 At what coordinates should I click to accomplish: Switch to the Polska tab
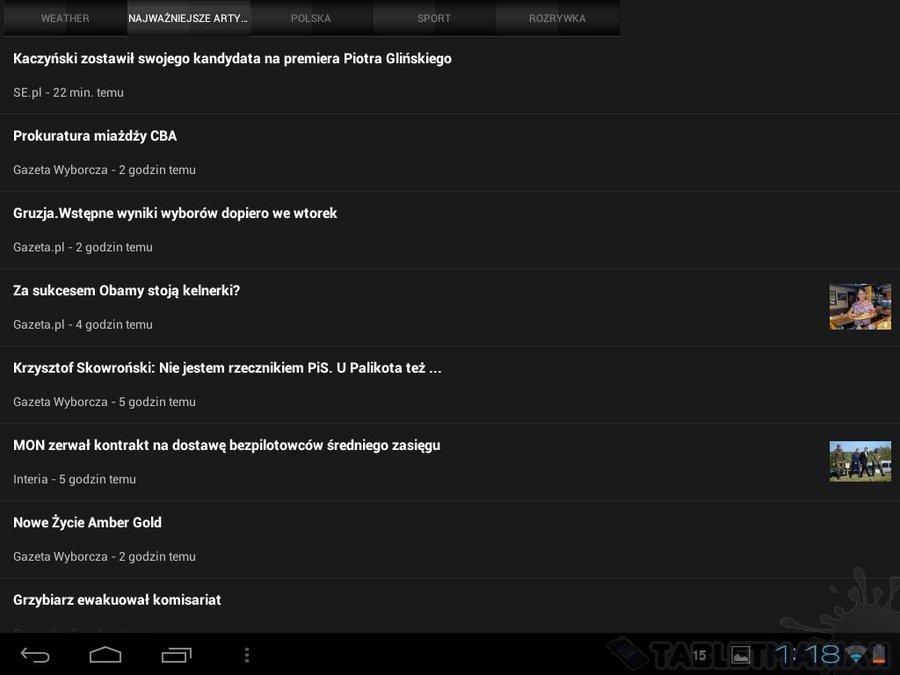[311, 18]
